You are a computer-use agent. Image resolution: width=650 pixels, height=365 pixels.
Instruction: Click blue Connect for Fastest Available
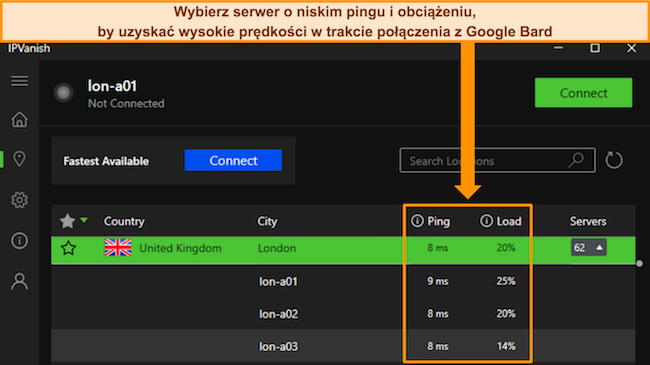coord(233,161)
